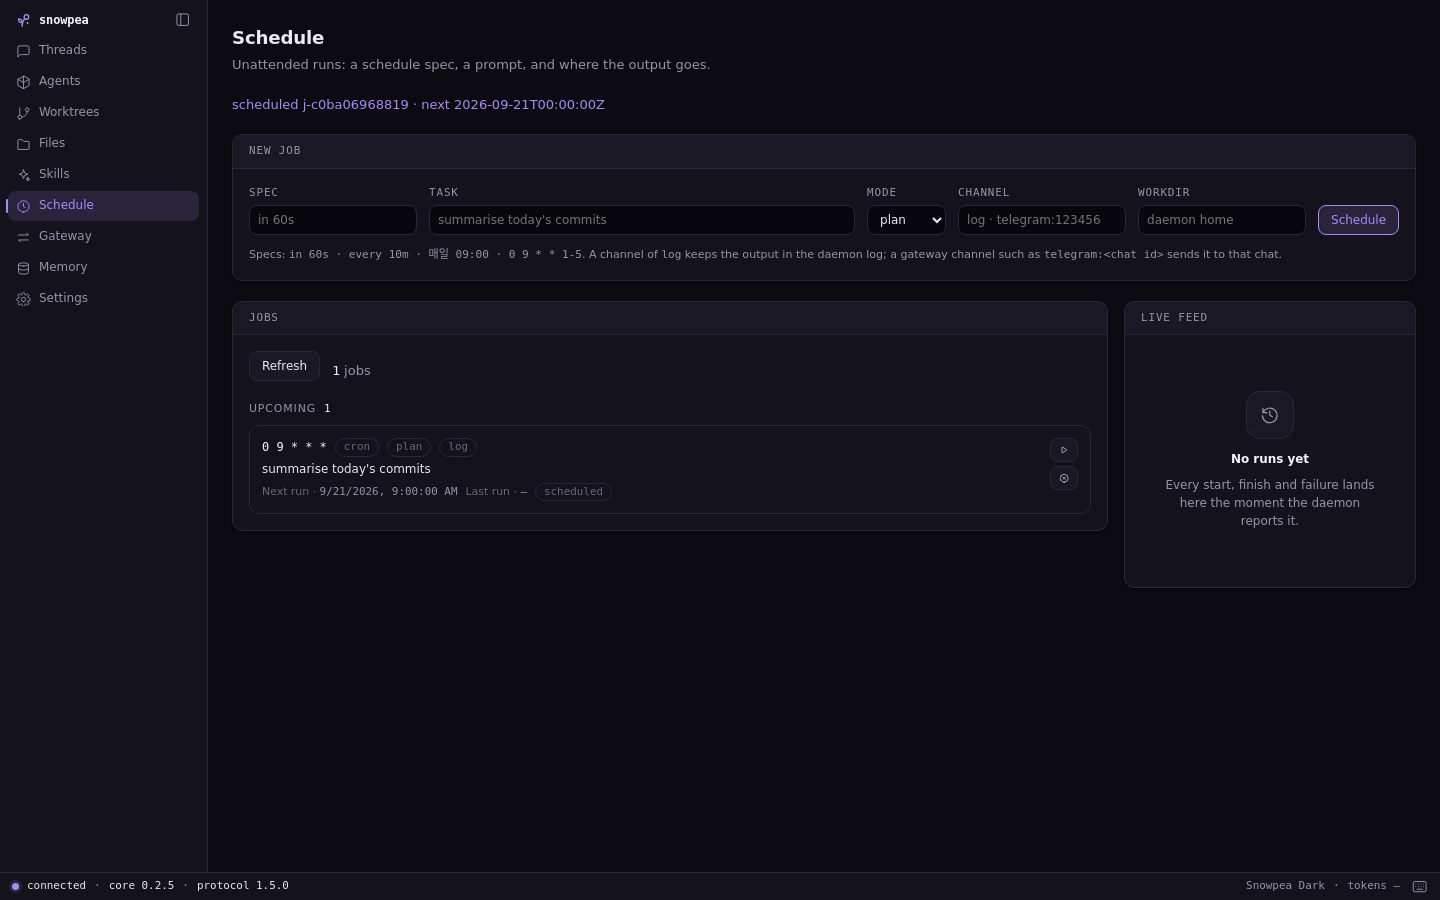Focus the Workdir input field
The height and width of the screenshot is (900, 1440).
pos(1222,220)
